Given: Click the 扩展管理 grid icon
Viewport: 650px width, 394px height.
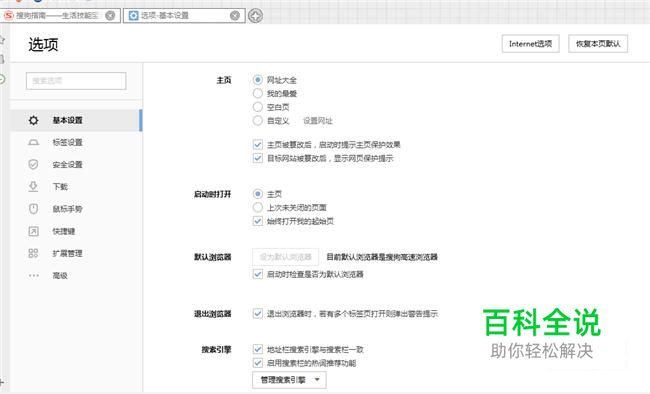Looking at the screenshot, I should click(x=34, y=253).
